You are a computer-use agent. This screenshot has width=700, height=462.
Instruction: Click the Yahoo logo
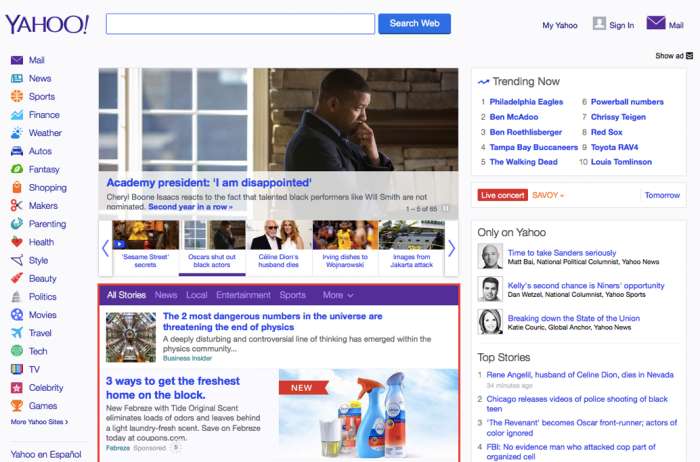point(47,24)
